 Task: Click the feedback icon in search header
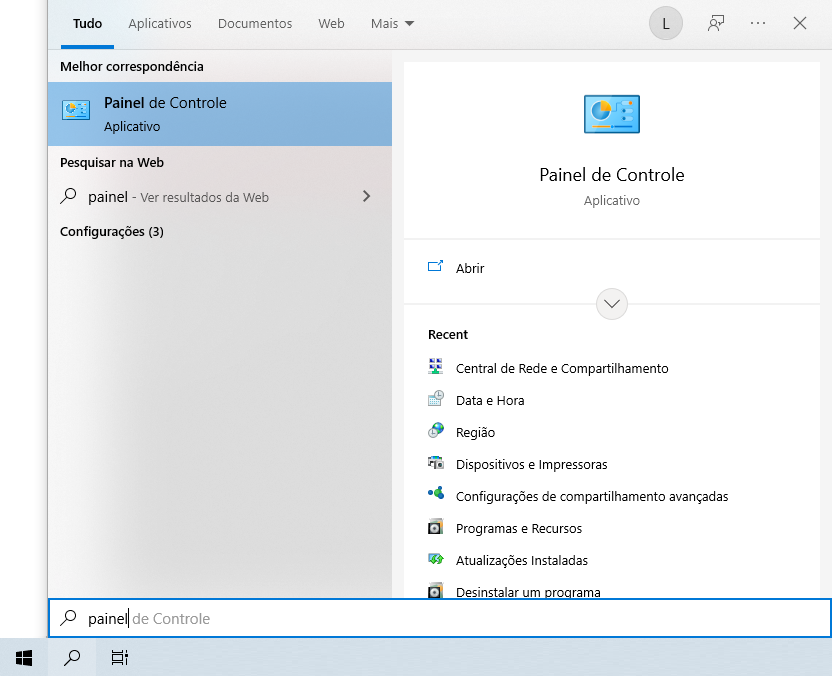(x=716, y=23)
